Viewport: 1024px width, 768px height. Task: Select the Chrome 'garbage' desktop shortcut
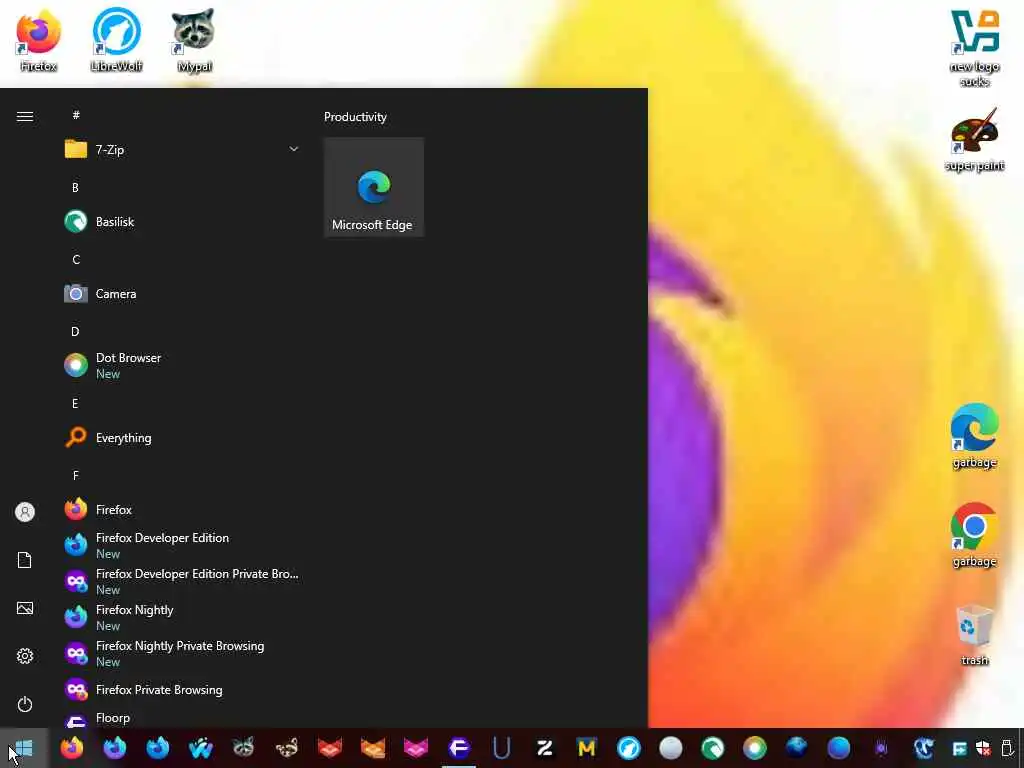coord(974,536)
